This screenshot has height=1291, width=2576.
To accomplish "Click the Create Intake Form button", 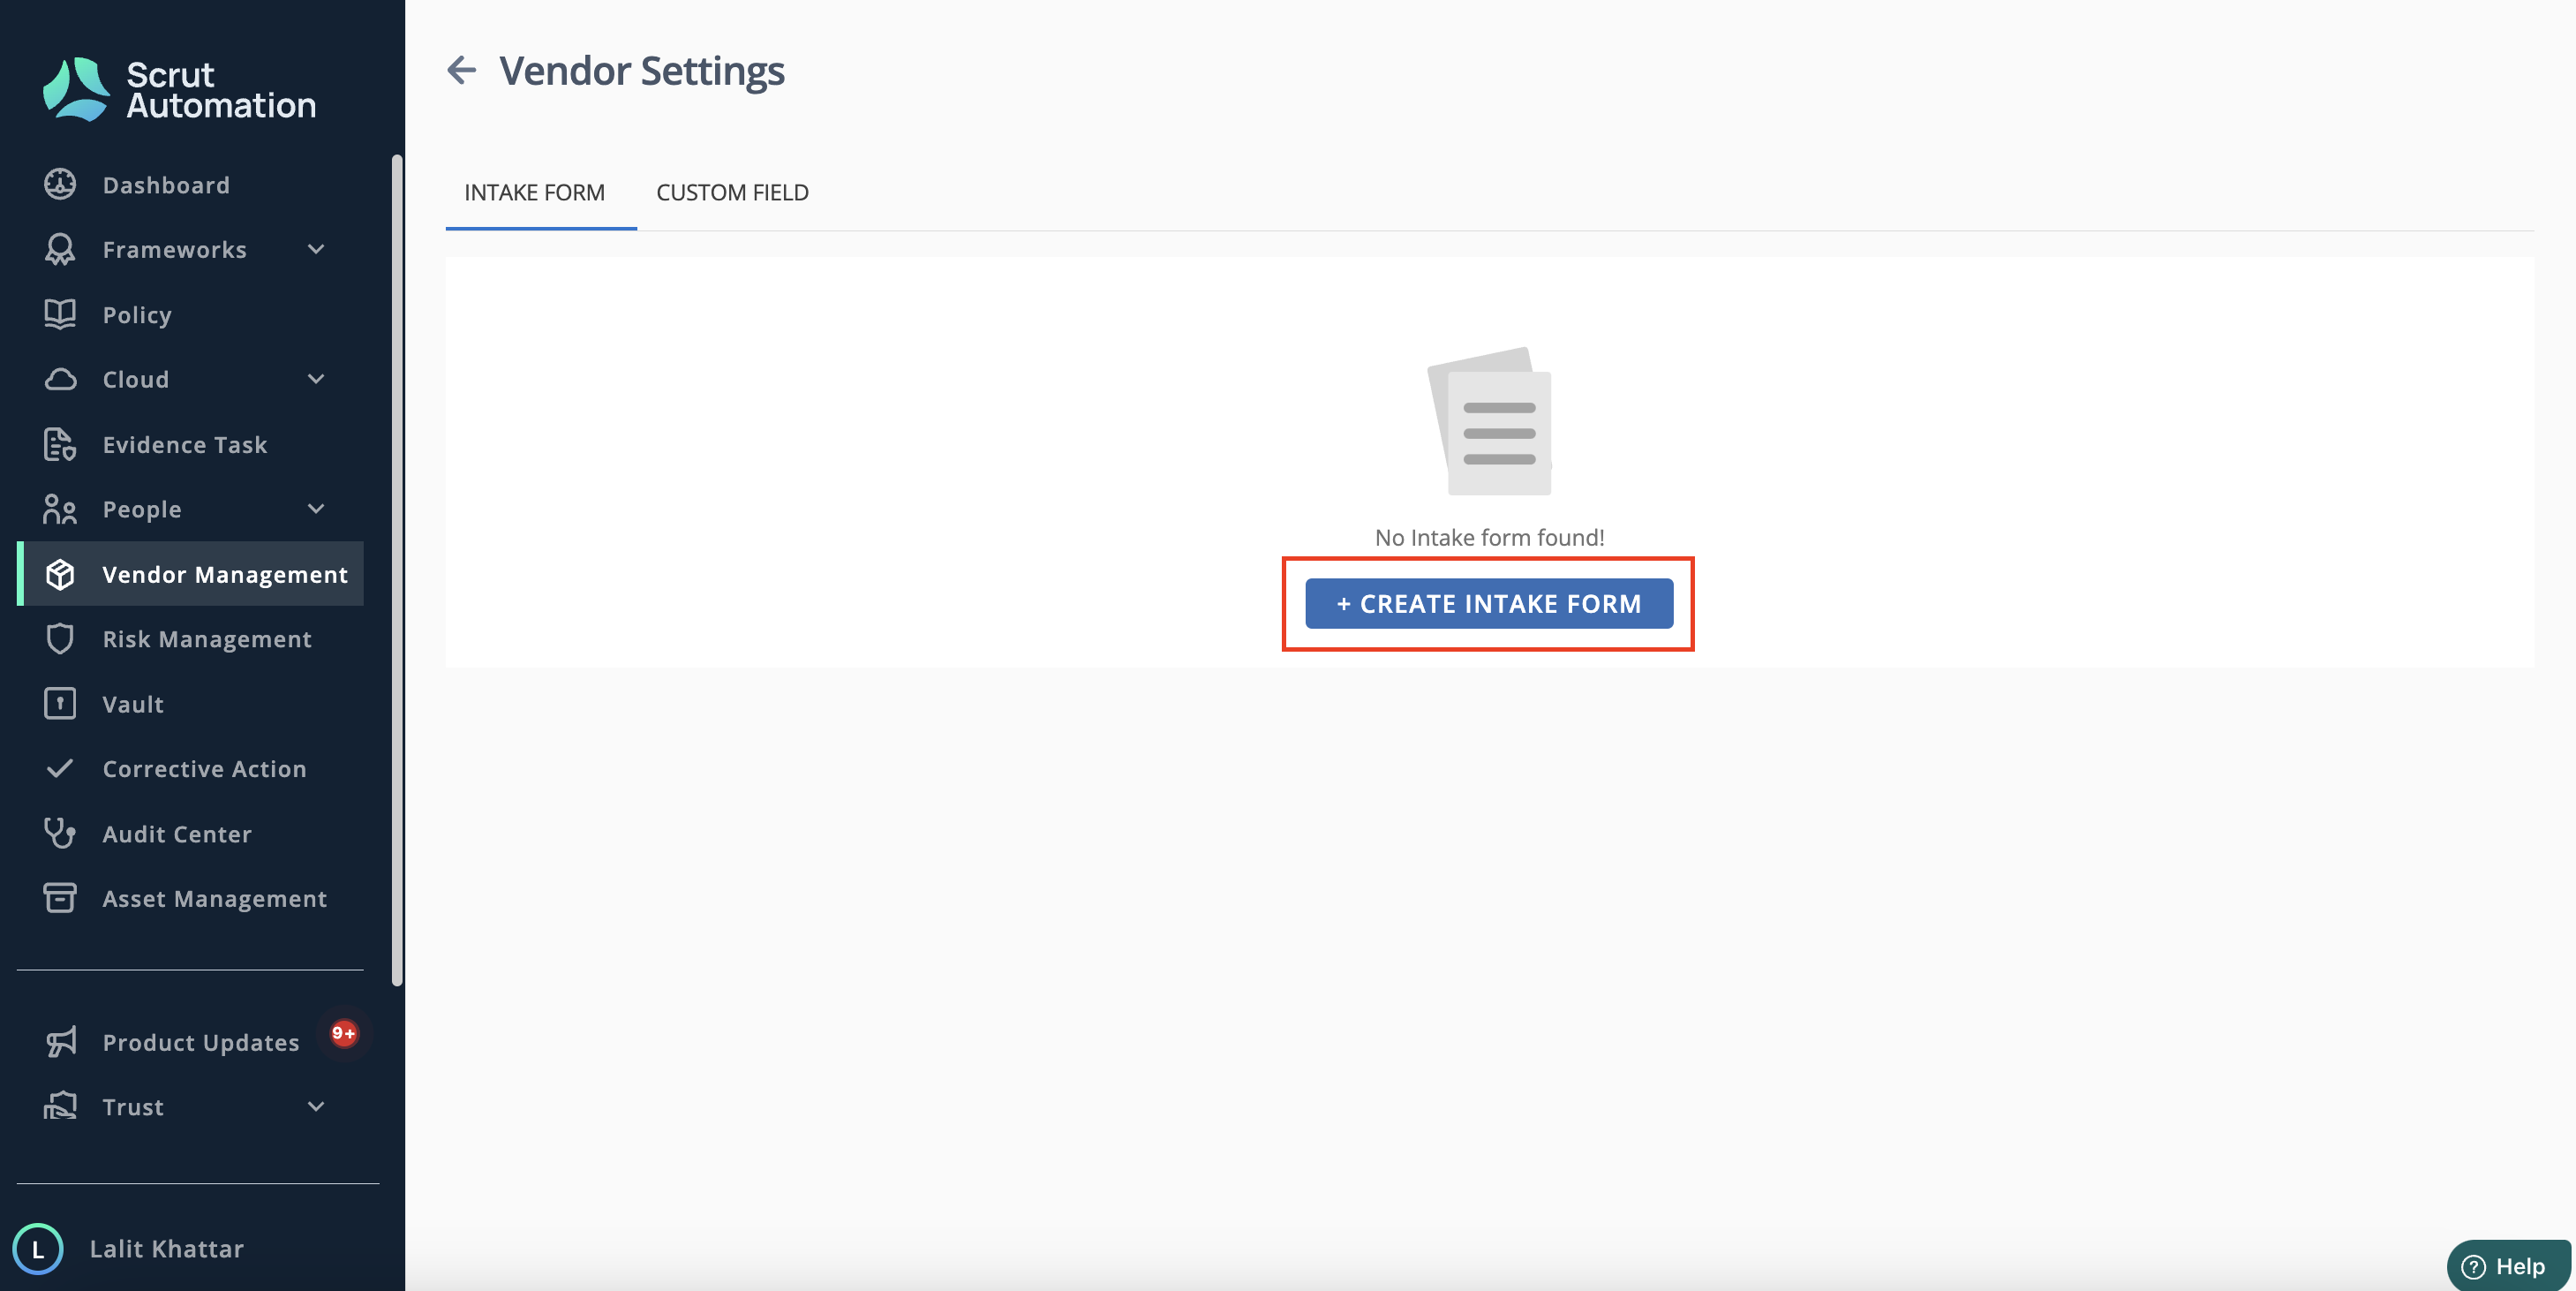I will (1488, 603).
